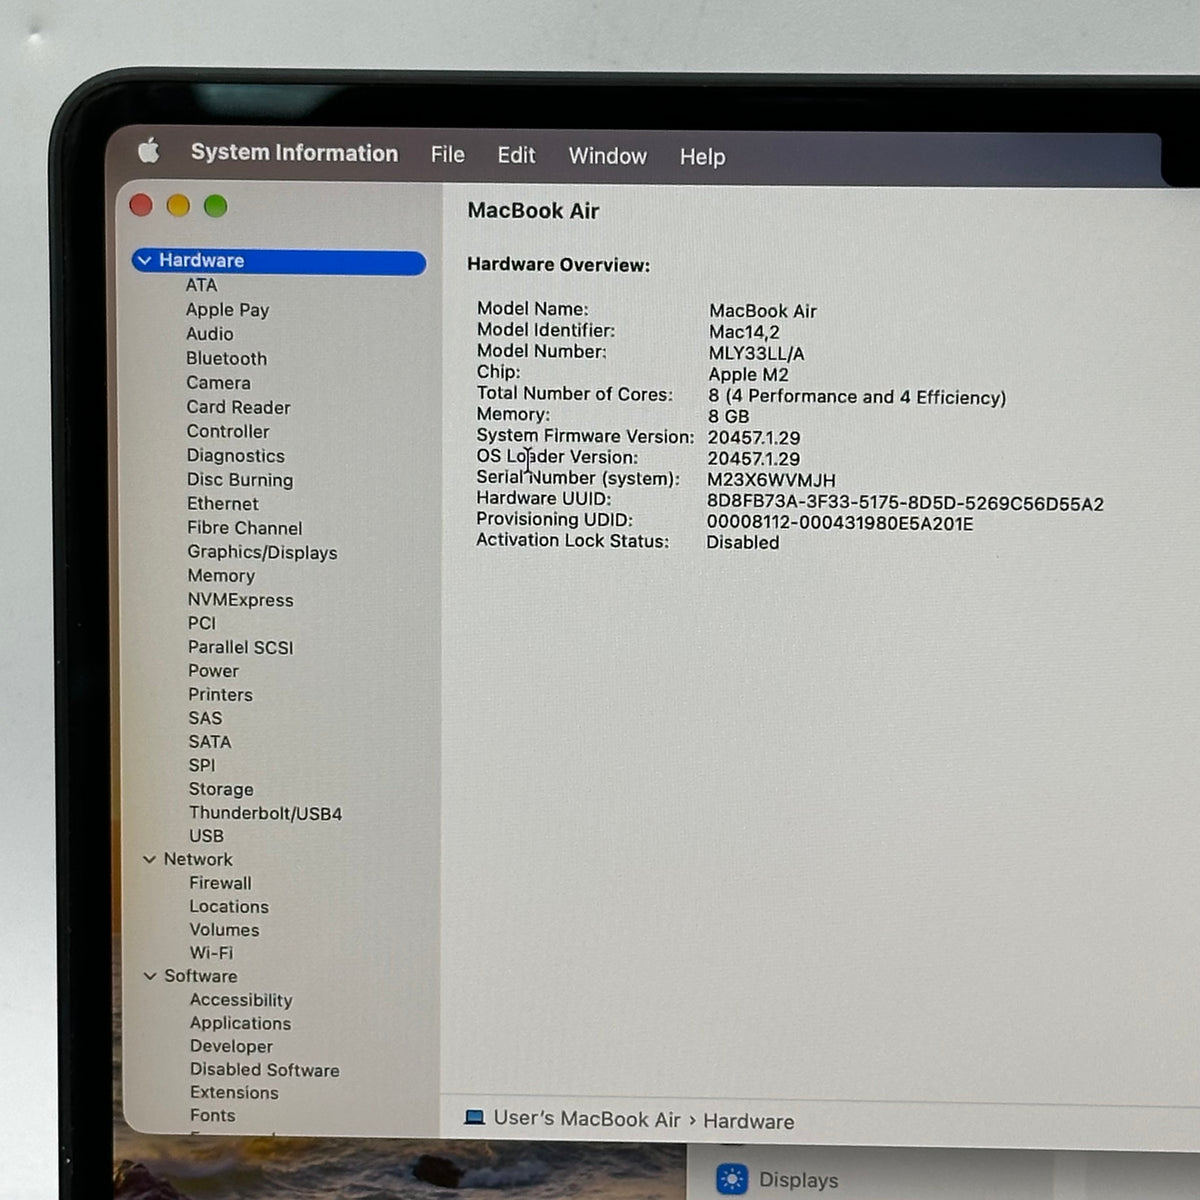The width and height of the screenshot is (1200, 1200).
Task: Select Card Reader in the sidebar
Action: click(238, 407)
